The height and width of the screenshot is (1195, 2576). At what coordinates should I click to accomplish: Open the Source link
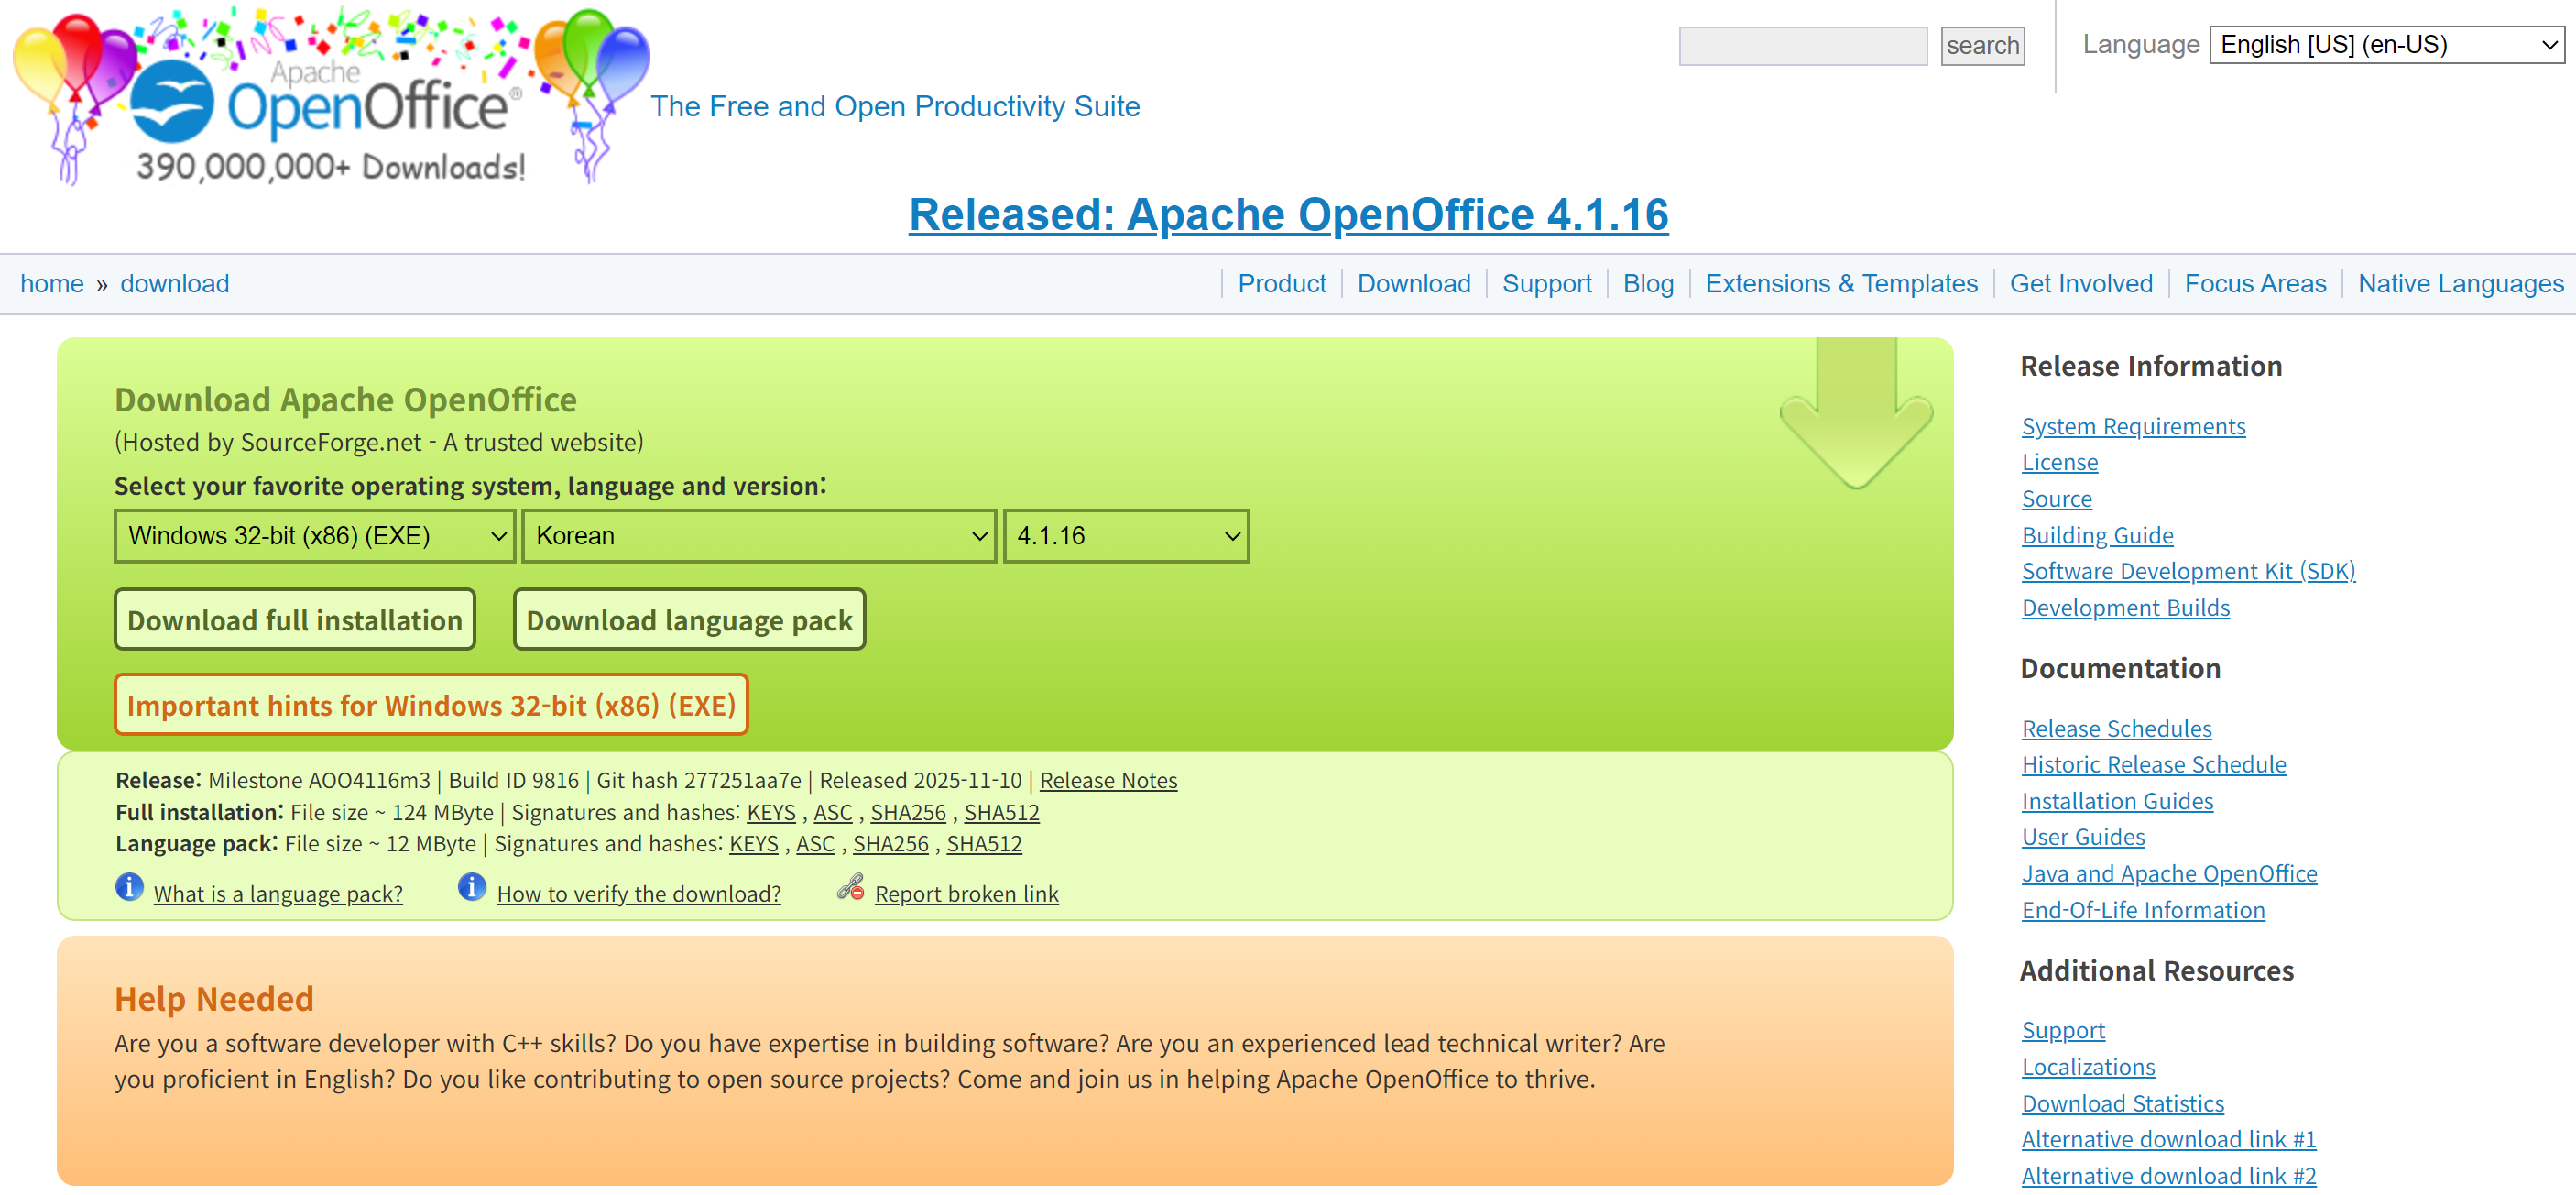click(x=2056, y=499)
